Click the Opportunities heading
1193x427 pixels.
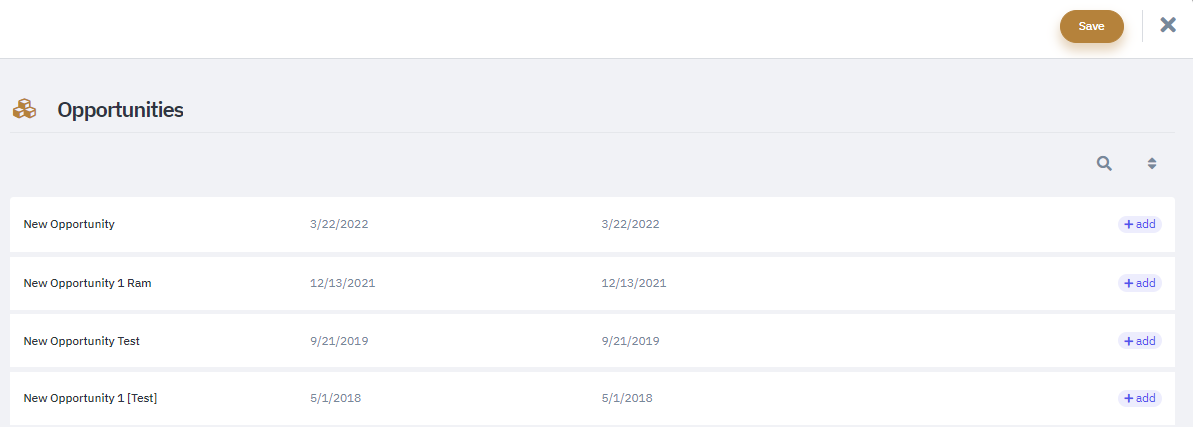pos(120,110)
